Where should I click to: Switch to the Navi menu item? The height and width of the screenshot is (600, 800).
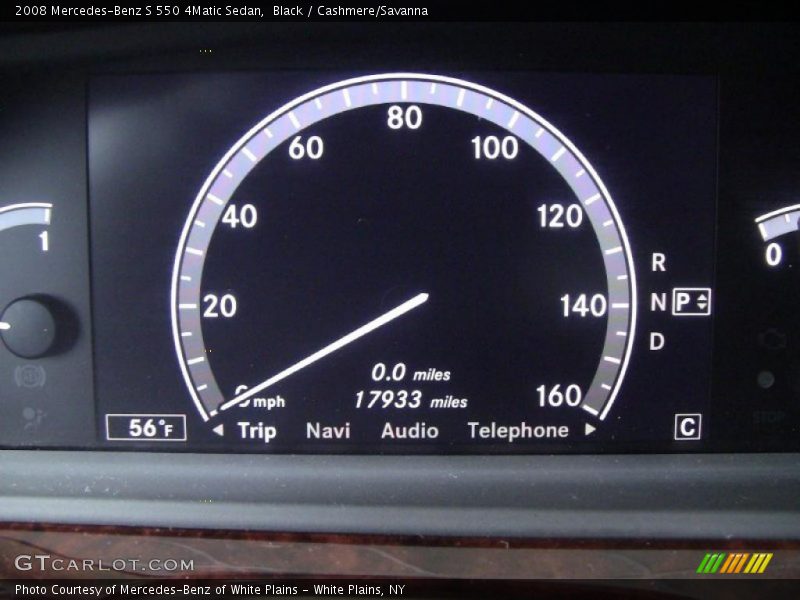330,431
